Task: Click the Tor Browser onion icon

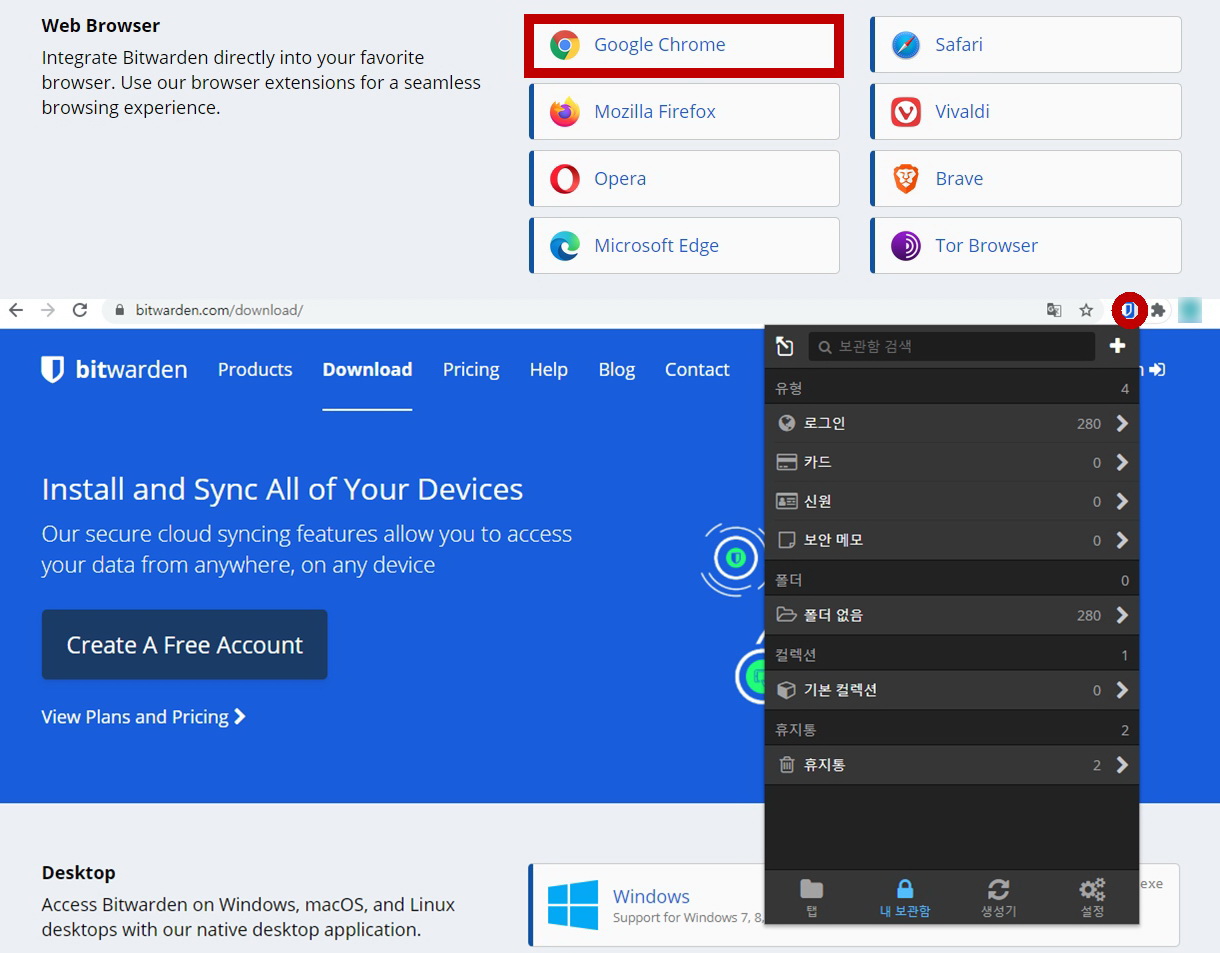Action: coord(906,246)
